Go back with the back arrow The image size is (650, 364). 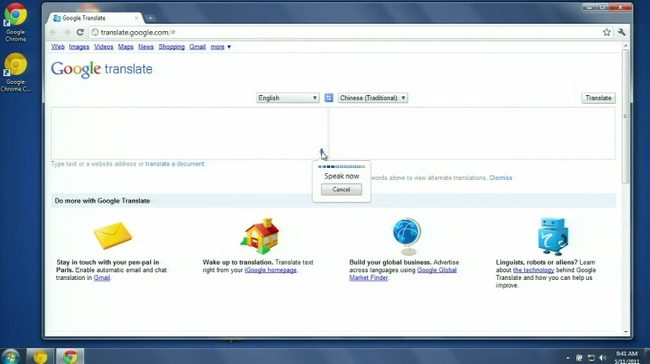[x=53, y=32]
